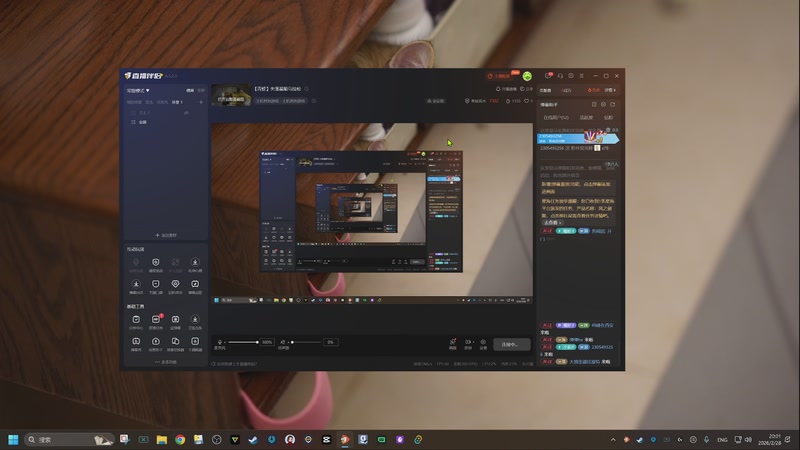Select the highlighted landscape orientation option beside mode dropdown
Screen dimensions: 800x450
pyautogui.click(x=190, y=90)
